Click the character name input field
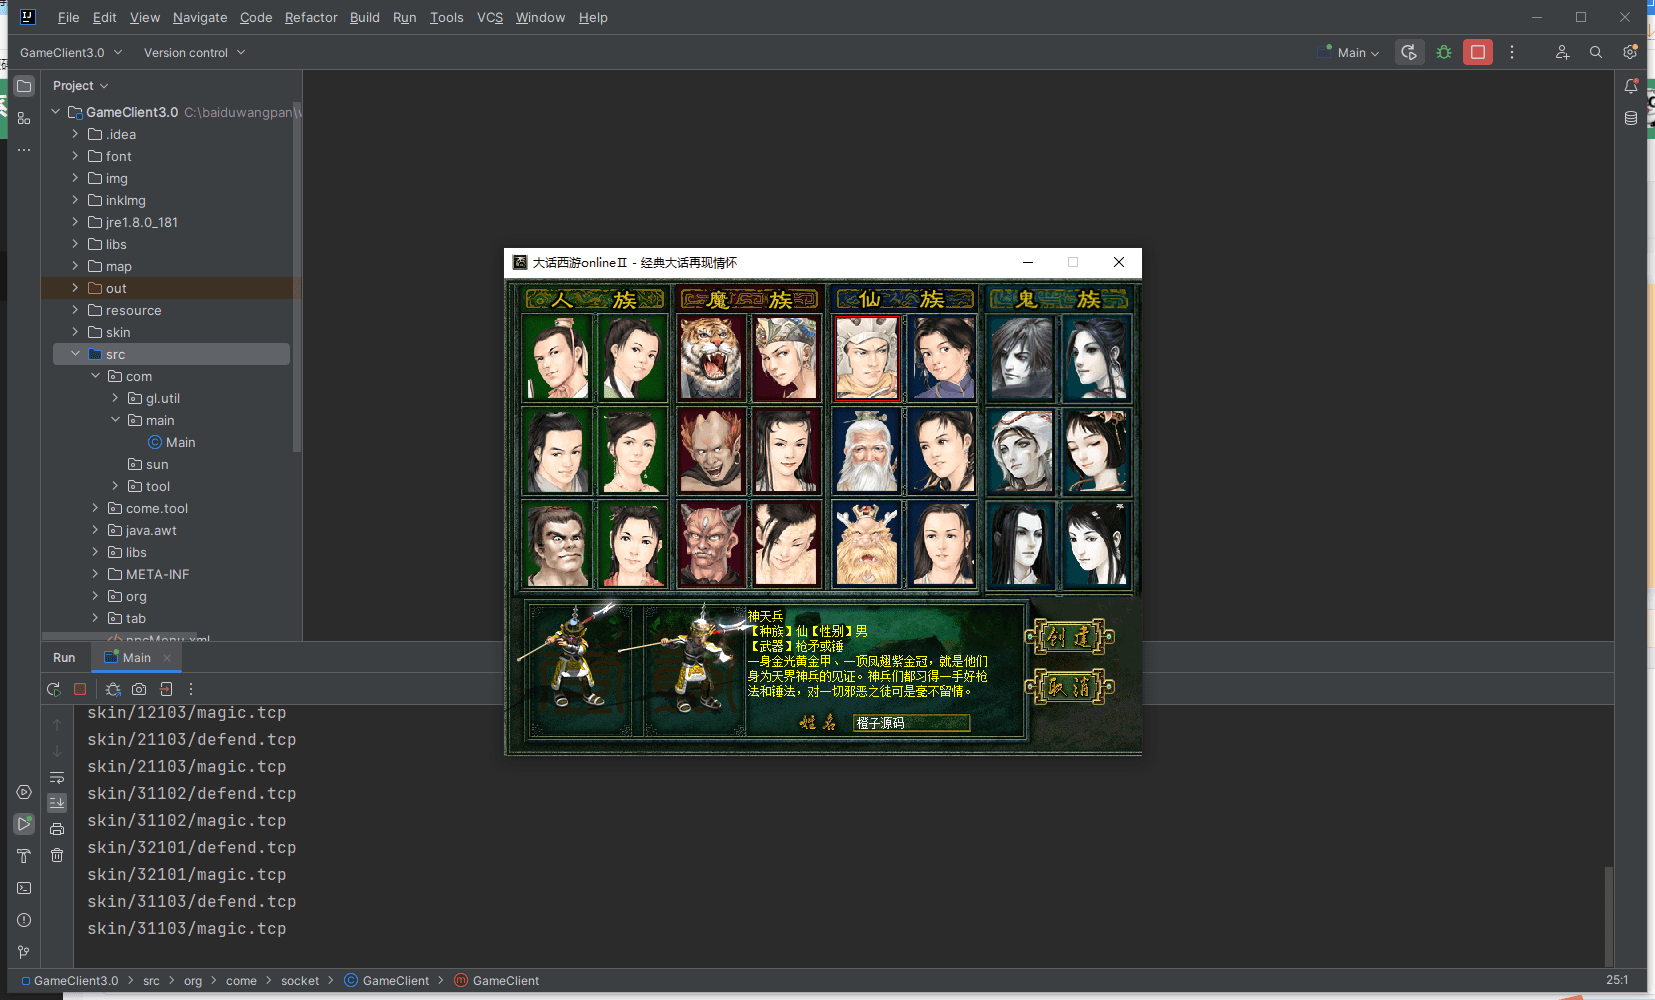 pyautogui.click(x=910, y=723)
